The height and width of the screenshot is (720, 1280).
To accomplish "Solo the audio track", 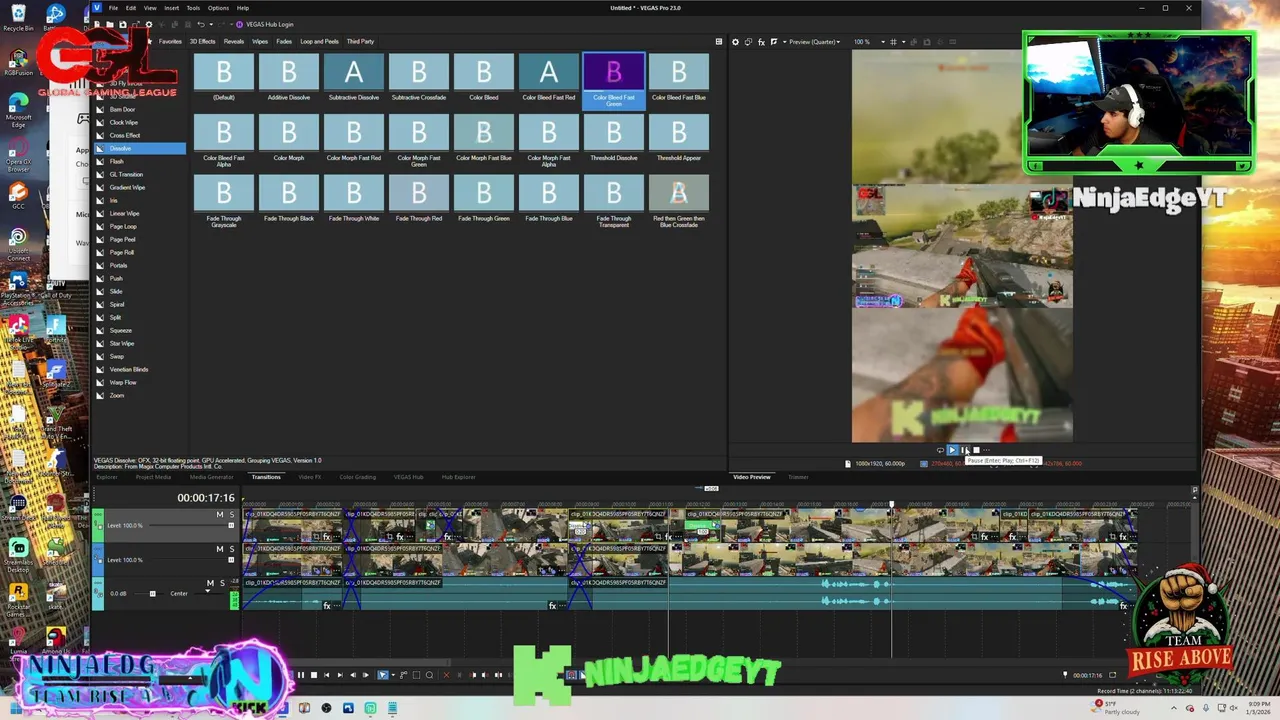I will click(x=222, y=583).
